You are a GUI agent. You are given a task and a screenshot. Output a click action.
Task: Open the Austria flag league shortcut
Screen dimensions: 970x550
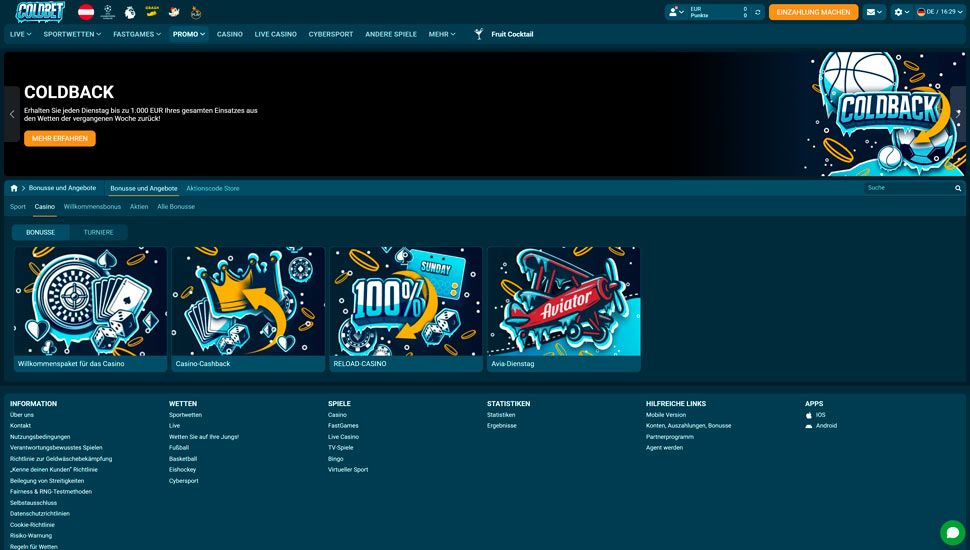pos(86,12)
